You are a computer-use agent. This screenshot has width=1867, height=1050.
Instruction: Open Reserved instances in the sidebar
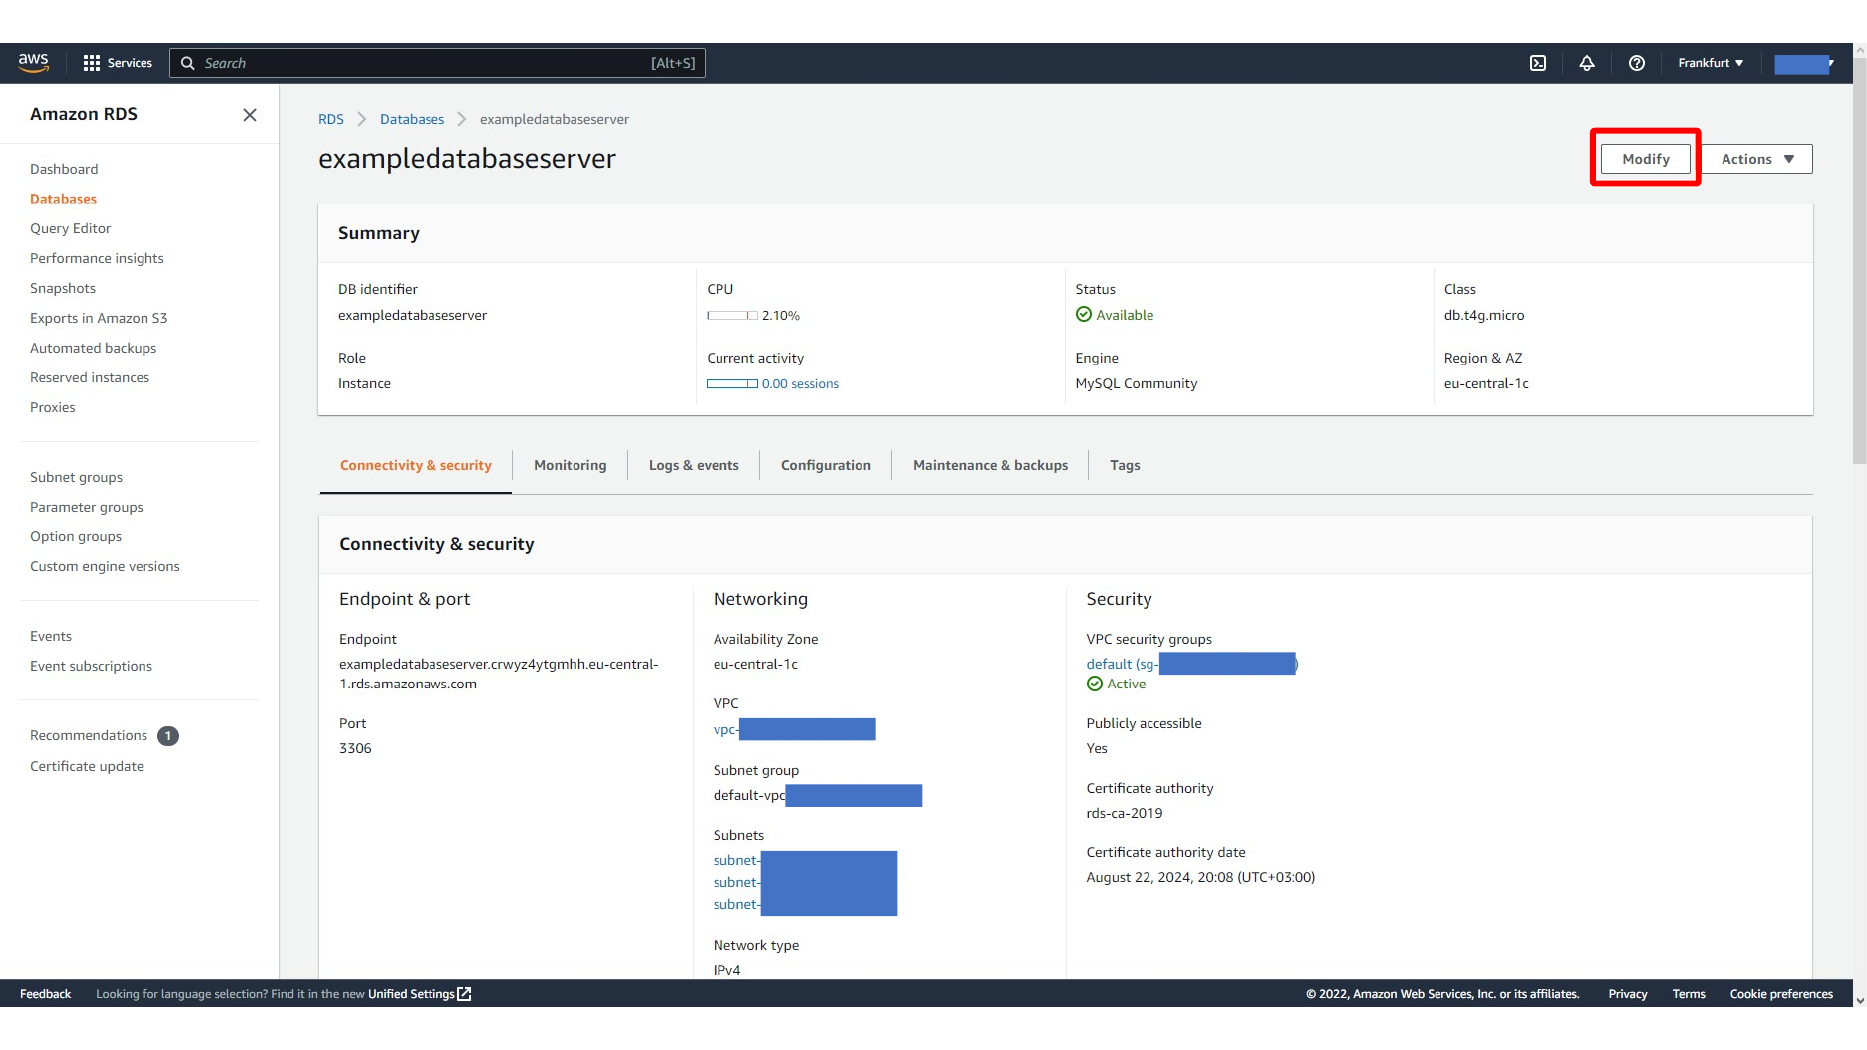(89, 377)
